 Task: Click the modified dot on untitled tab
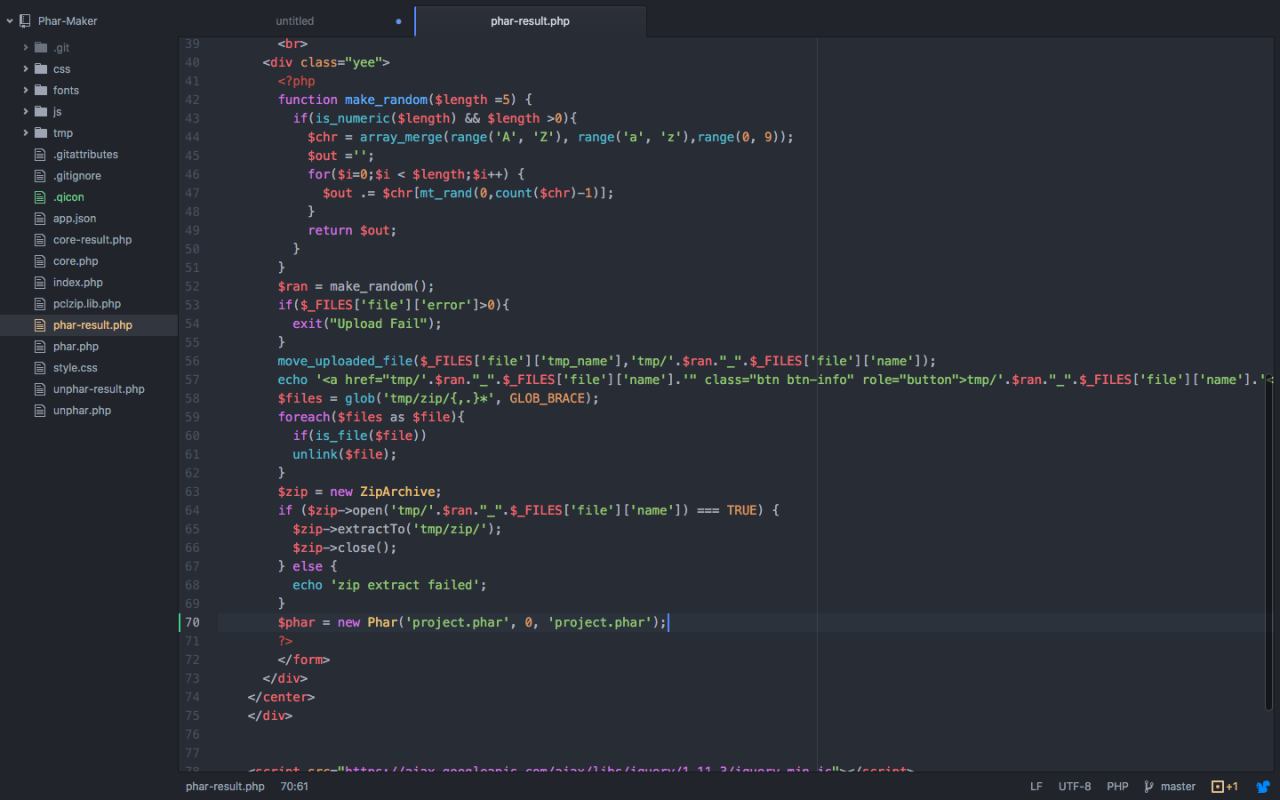click(x=398, y=21)
